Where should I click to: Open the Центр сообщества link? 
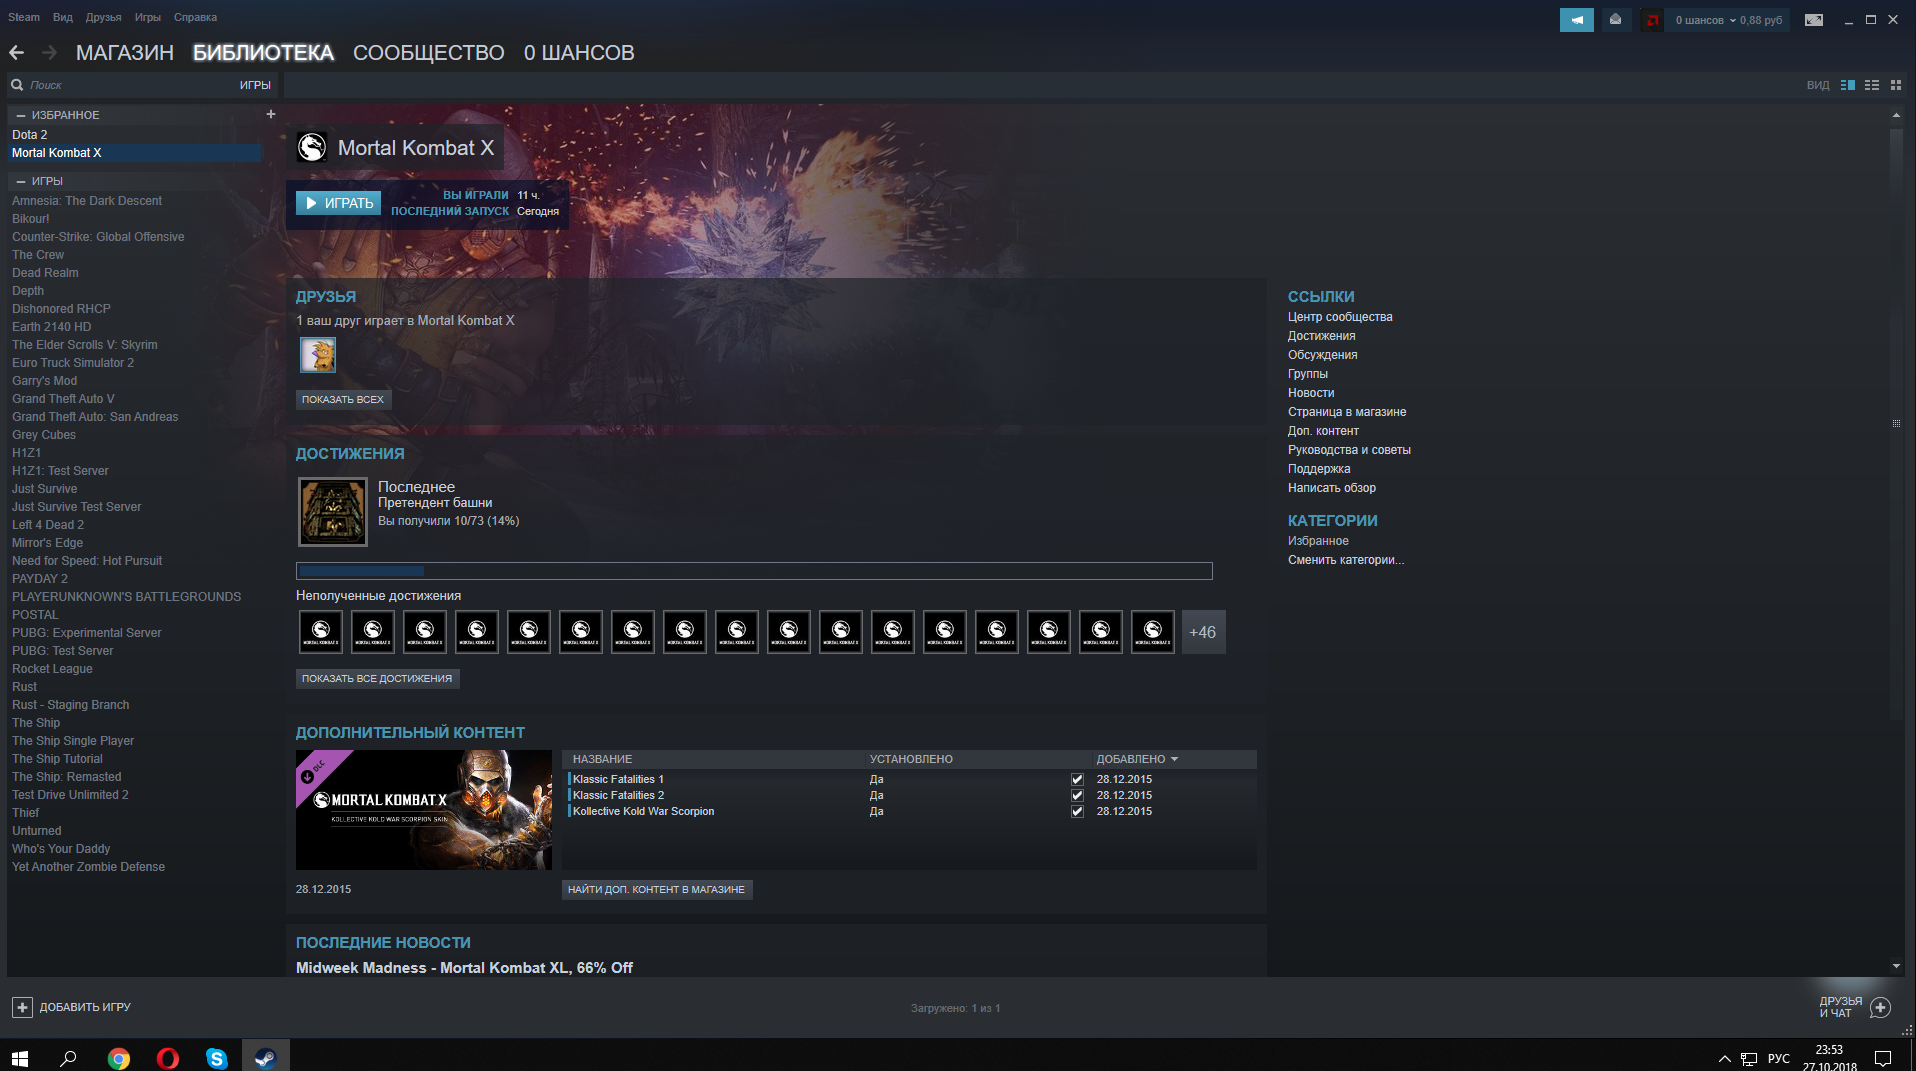pyautogui.click(x=1340, y=317)
